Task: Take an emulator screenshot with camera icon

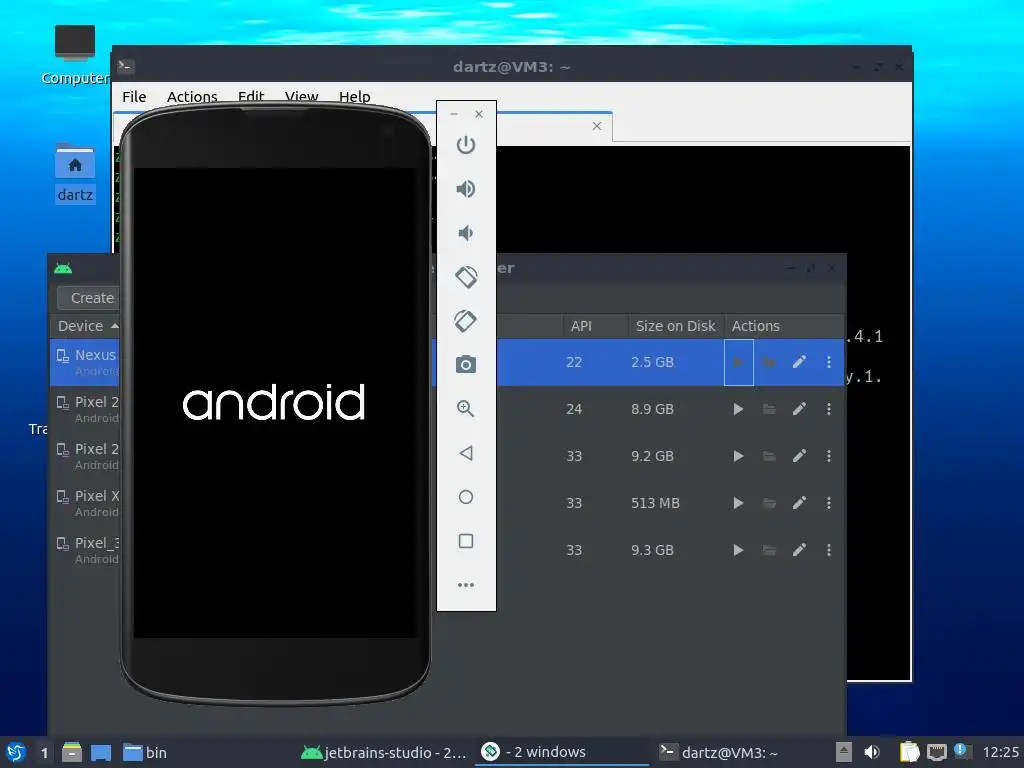Action: coord(466,364)
